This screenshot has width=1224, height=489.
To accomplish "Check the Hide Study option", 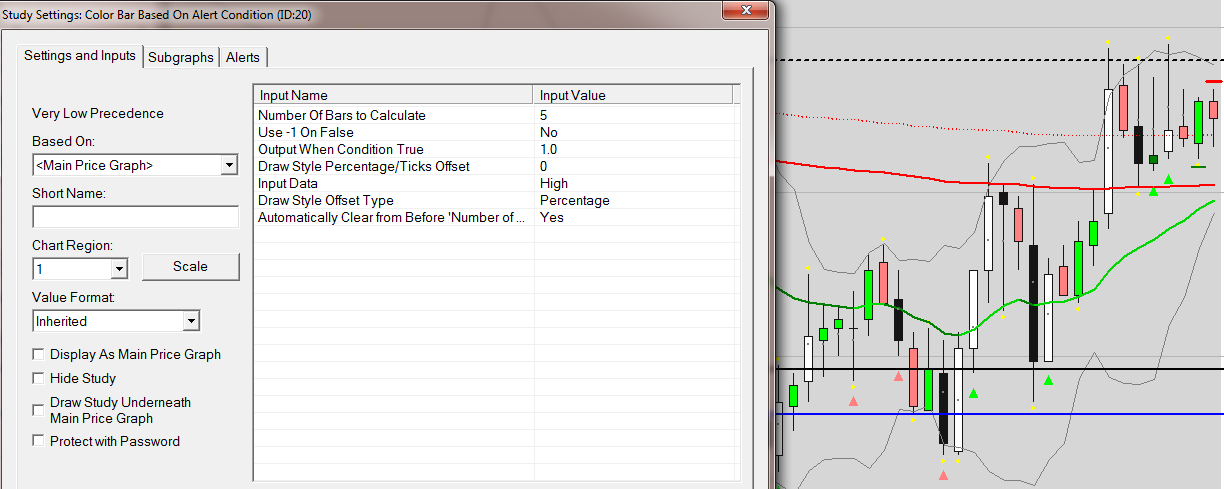I will pyautogui.click(x=39, y=378).
